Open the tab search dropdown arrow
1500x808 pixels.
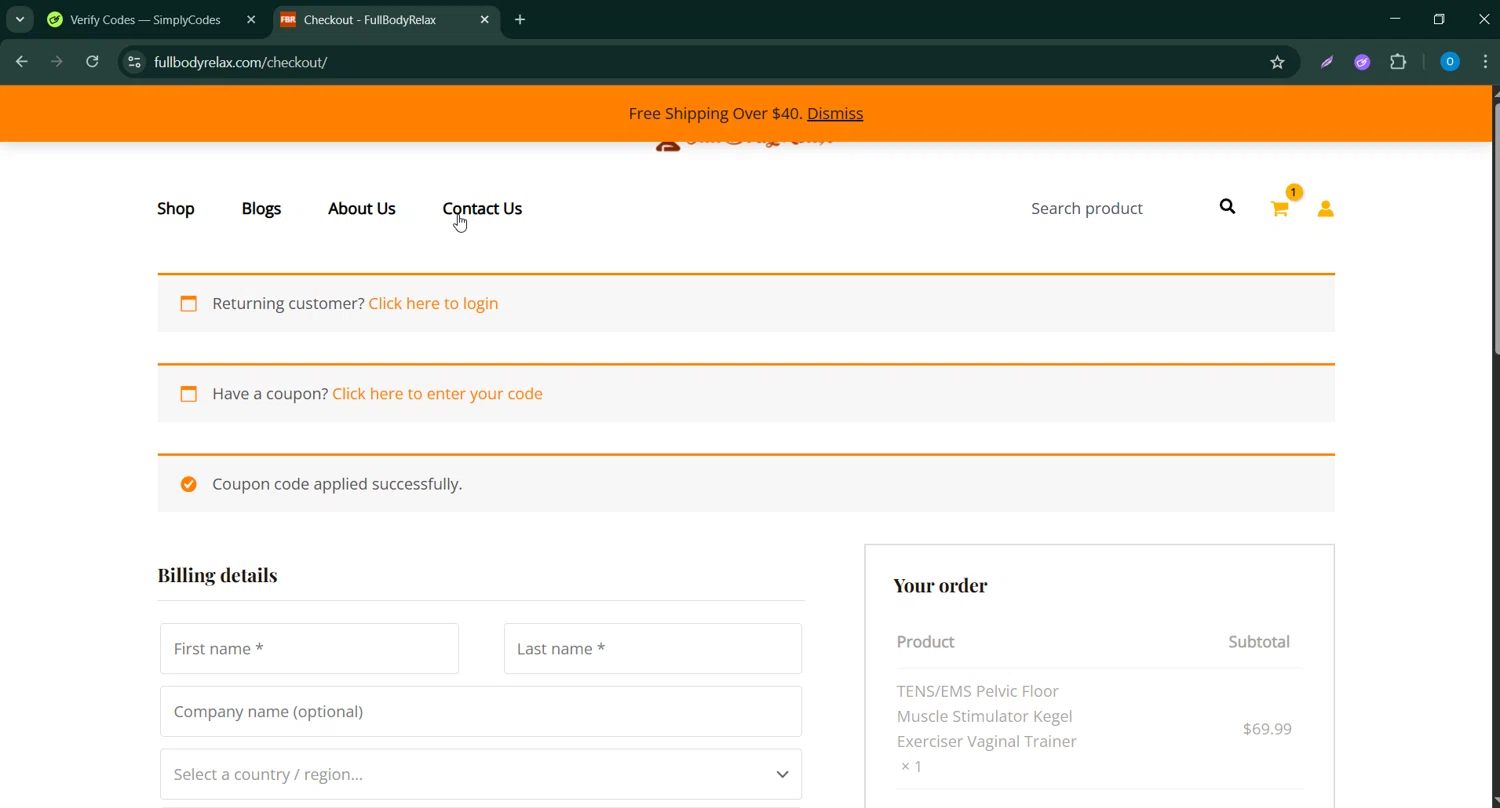point(19,19)
